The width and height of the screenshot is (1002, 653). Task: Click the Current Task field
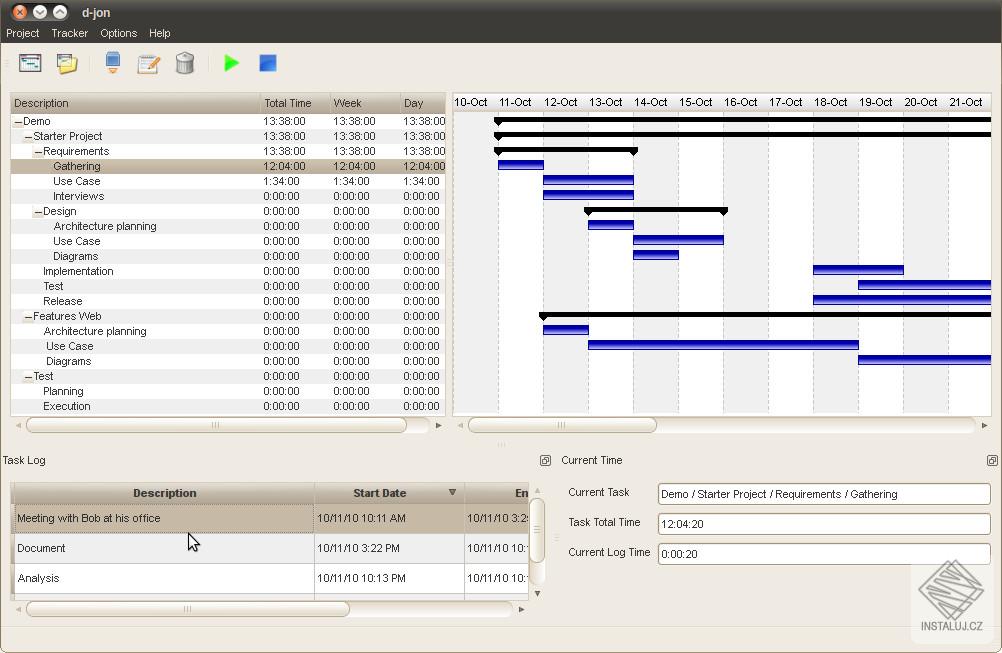(x=824, y=494)
